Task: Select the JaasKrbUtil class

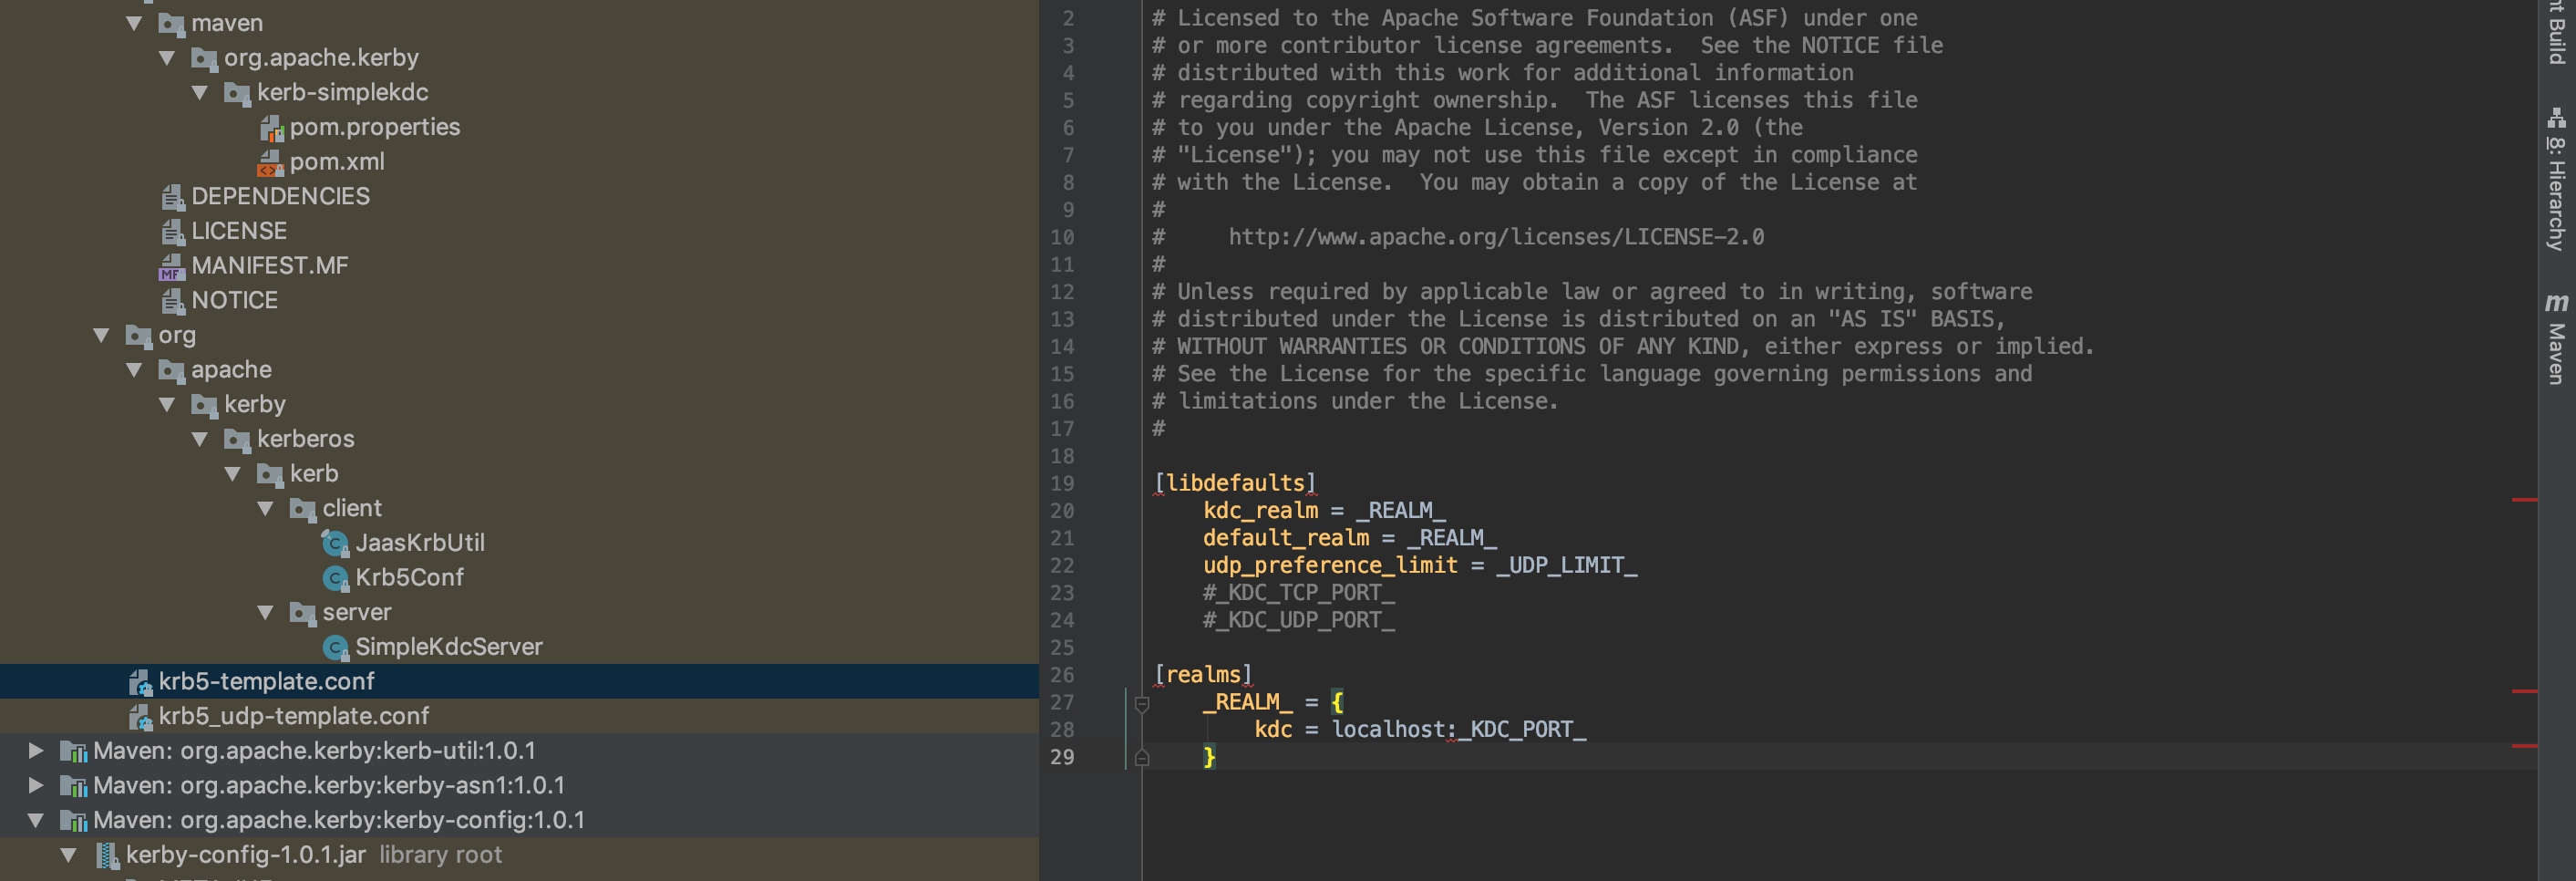Action: [420, 543]
